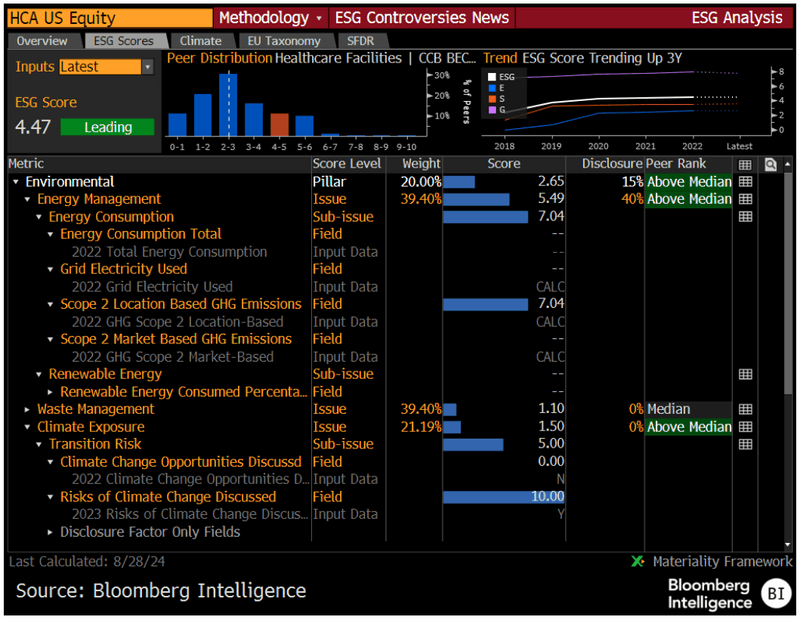The image size is (800, 619).
Task: Open the SFDR tab
Action: click(x=360, y=41)
